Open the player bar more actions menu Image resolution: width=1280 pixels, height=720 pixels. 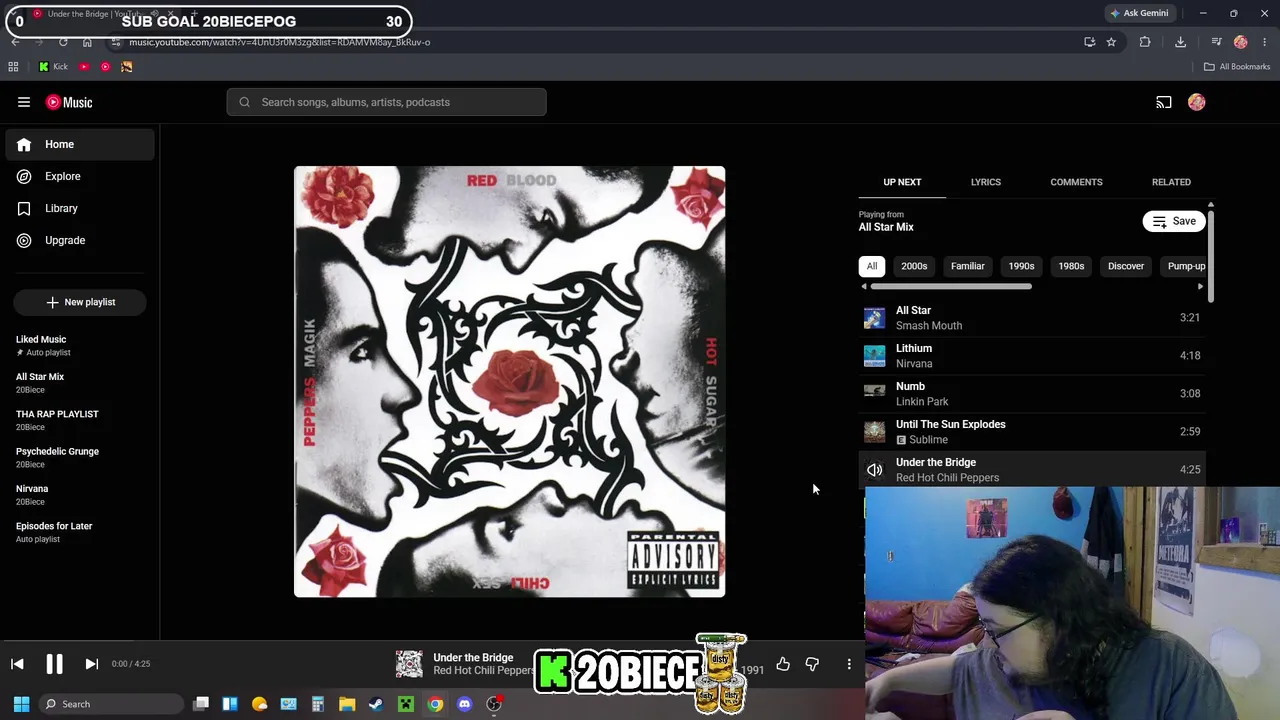point(849,664)
